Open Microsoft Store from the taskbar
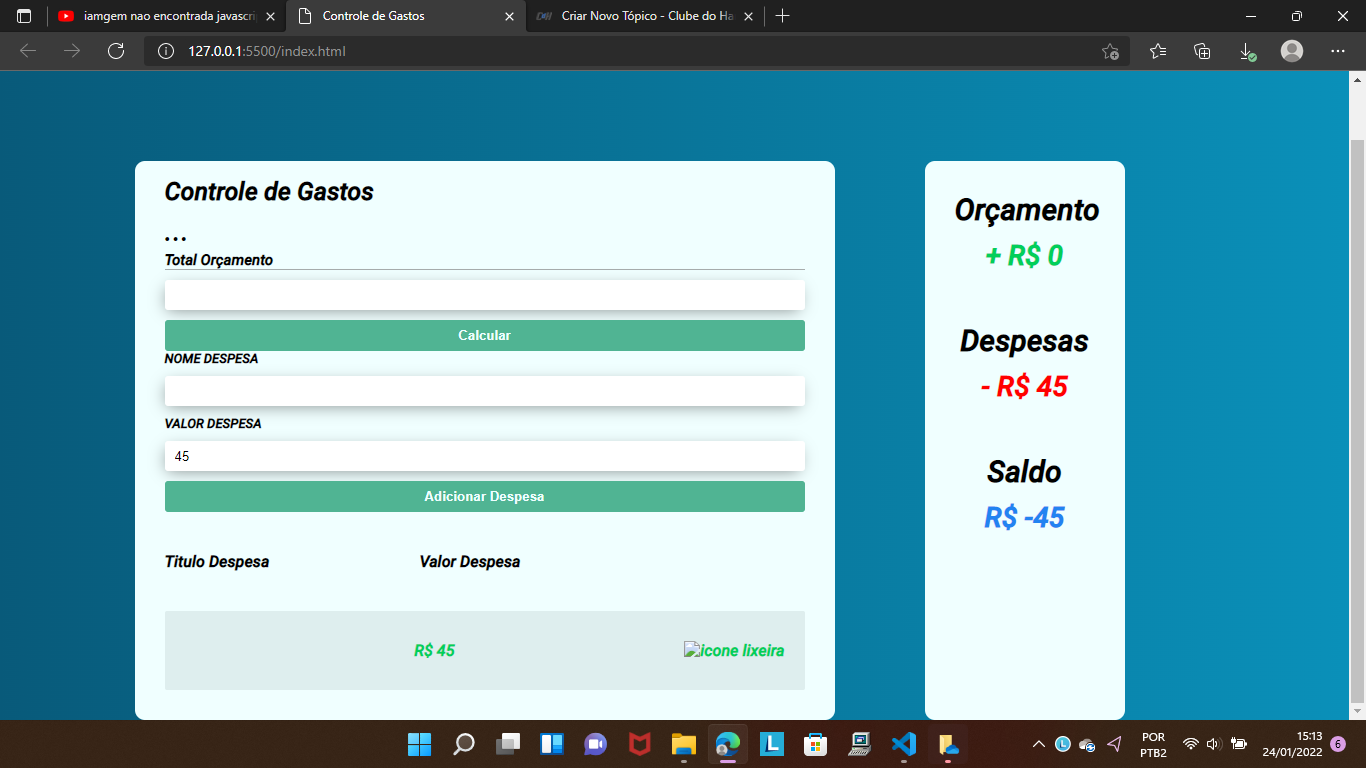Image resolution: width=1366 pixels, height=768 pixels. coord(816,744)
